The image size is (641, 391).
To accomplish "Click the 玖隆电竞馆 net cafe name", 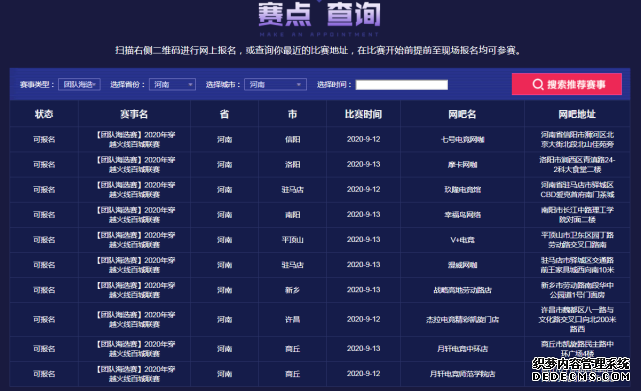I will click(462, 190).
